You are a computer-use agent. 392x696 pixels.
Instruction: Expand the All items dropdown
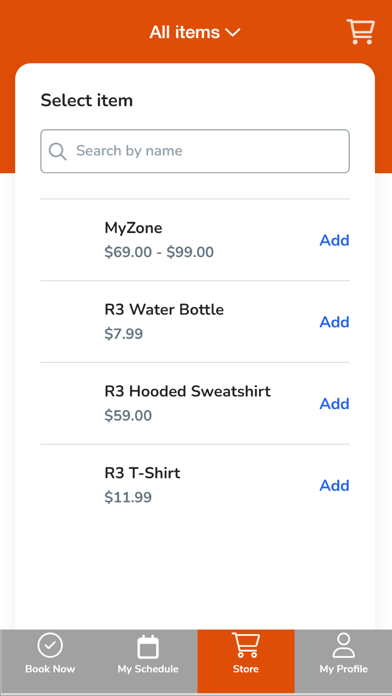click(x=195, y=32)
